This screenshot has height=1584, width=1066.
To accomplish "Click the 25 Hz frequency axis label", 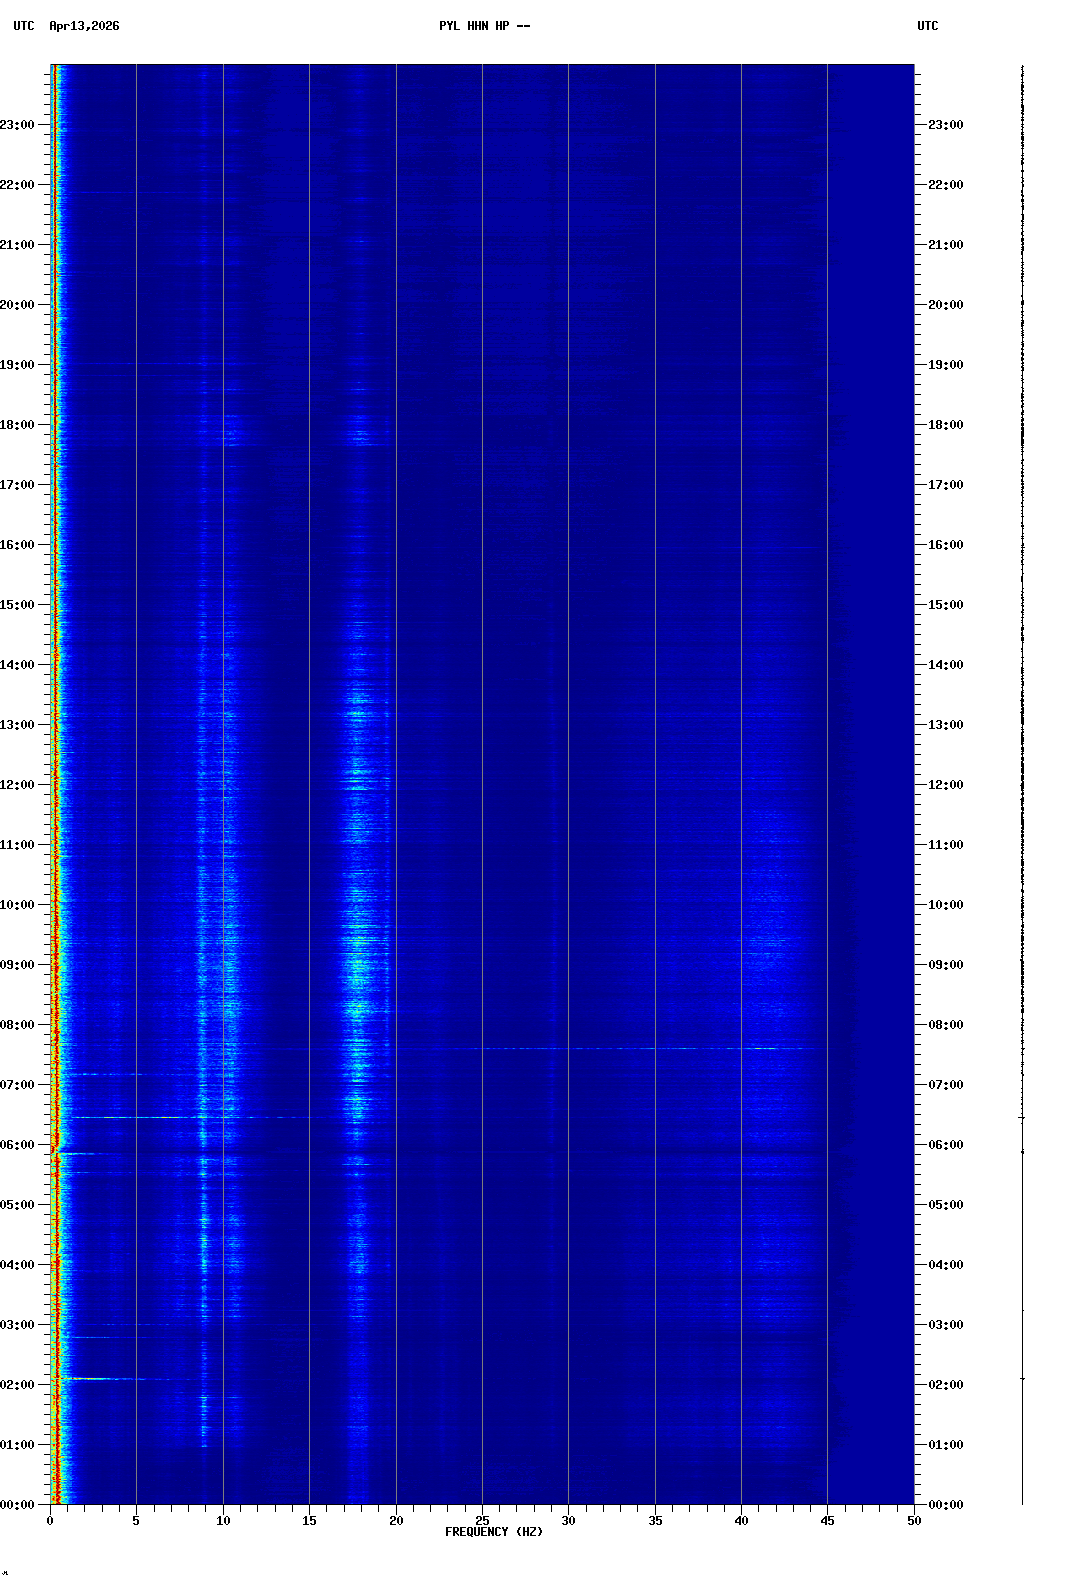I will click(482, 1521).
